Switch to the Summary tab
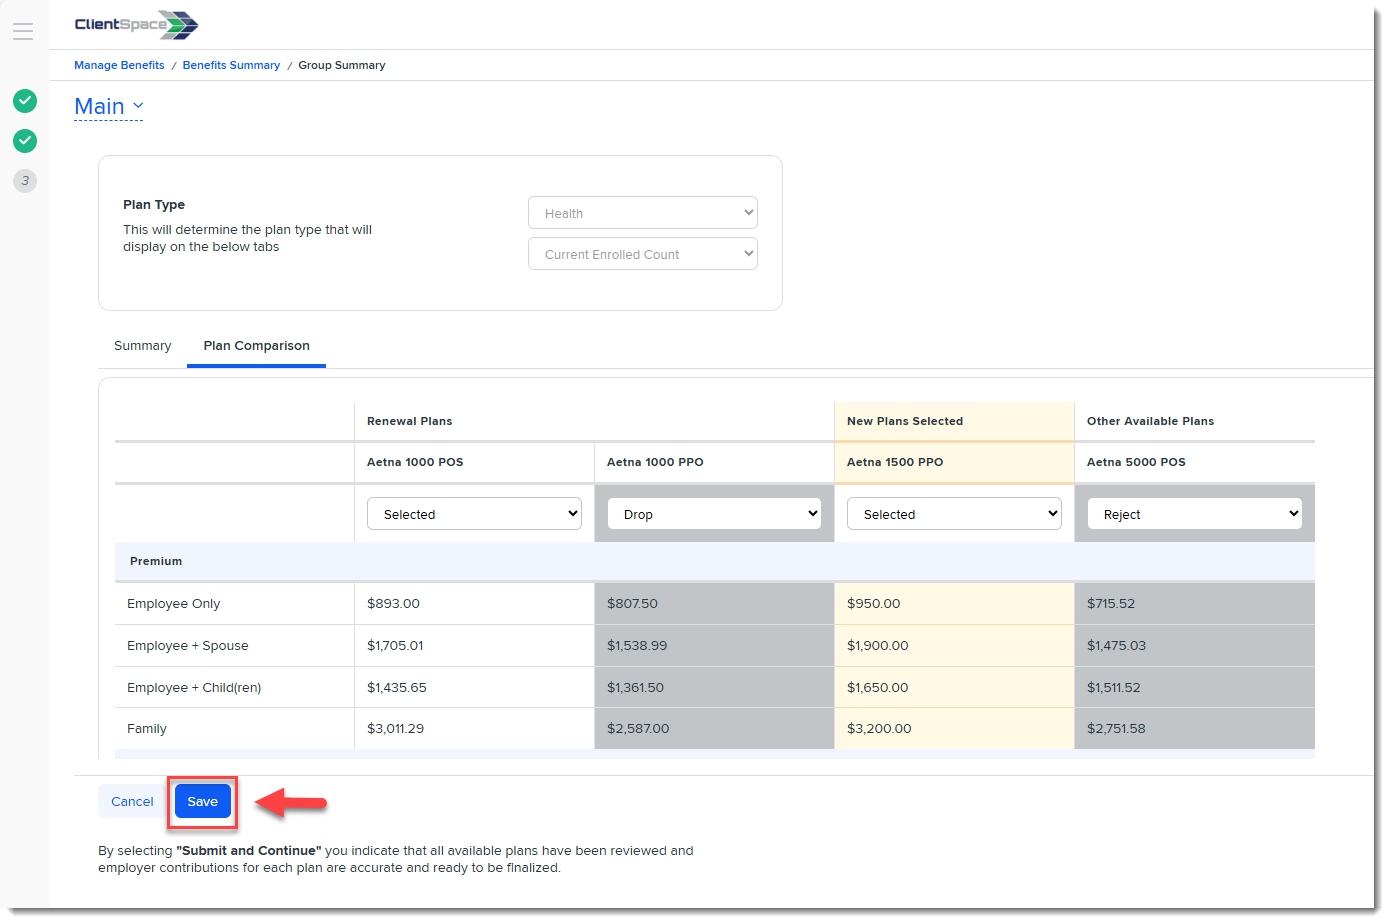Screen dimensions: 1389x923 (143, 346)
